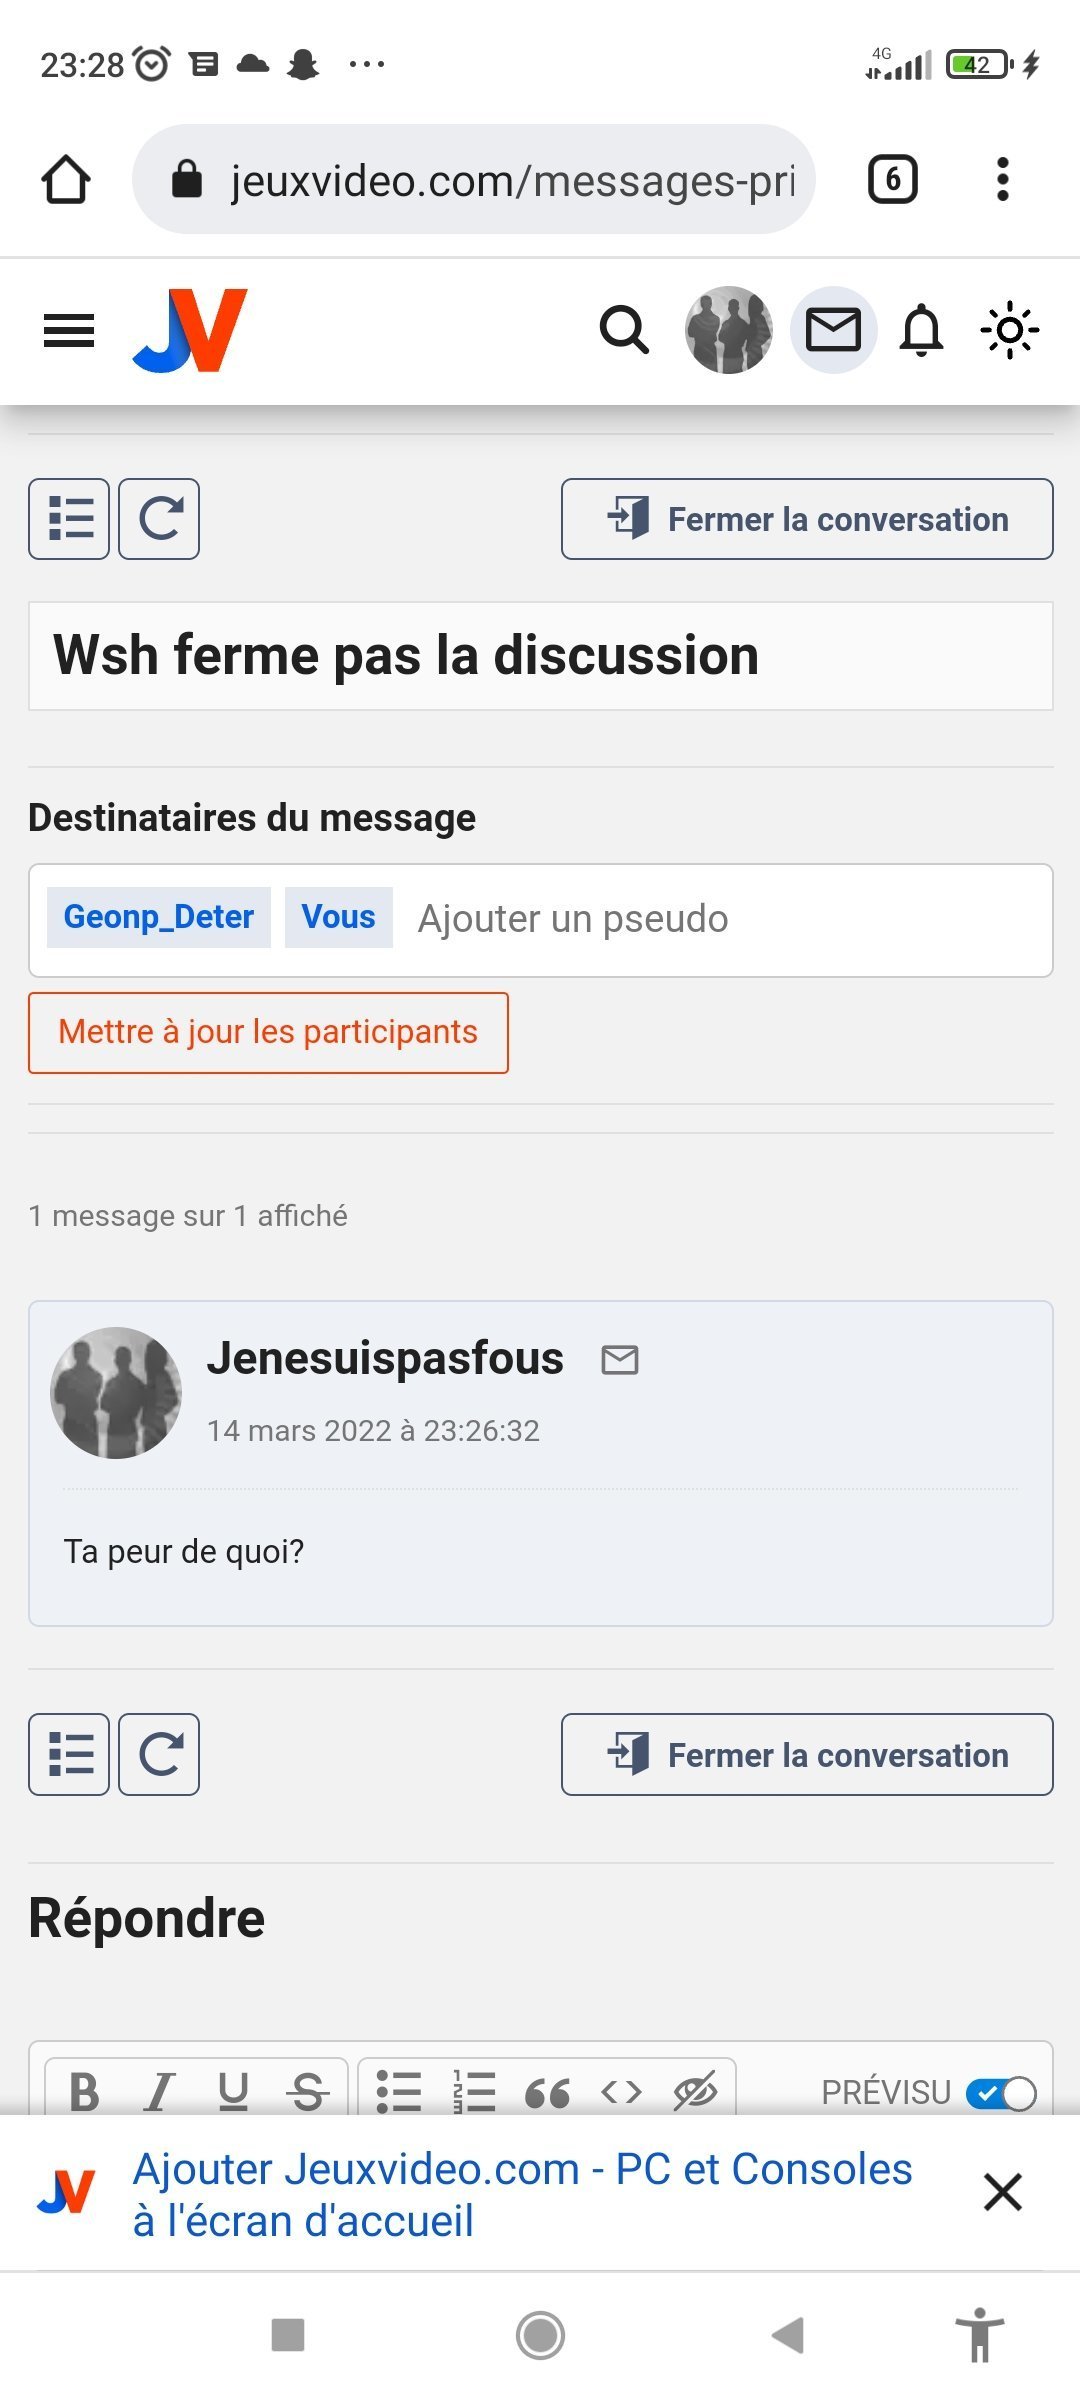Viewport: 1080px width, 2400px height.
Task: Open Chrome three-dot overflow menu
Action: click(x=1002, y=180)
